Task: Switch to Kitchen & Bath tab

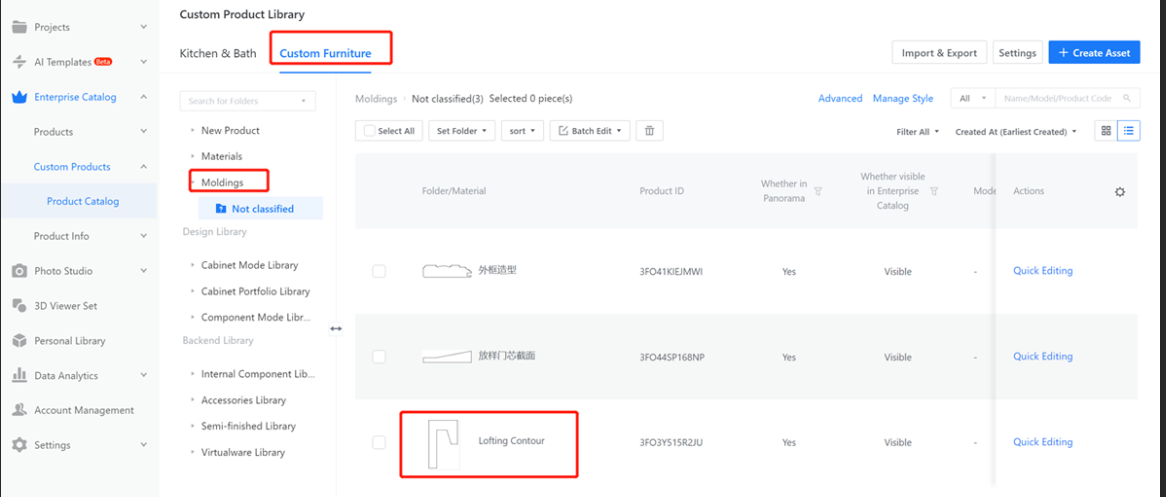Action: [x=218, y=53]
